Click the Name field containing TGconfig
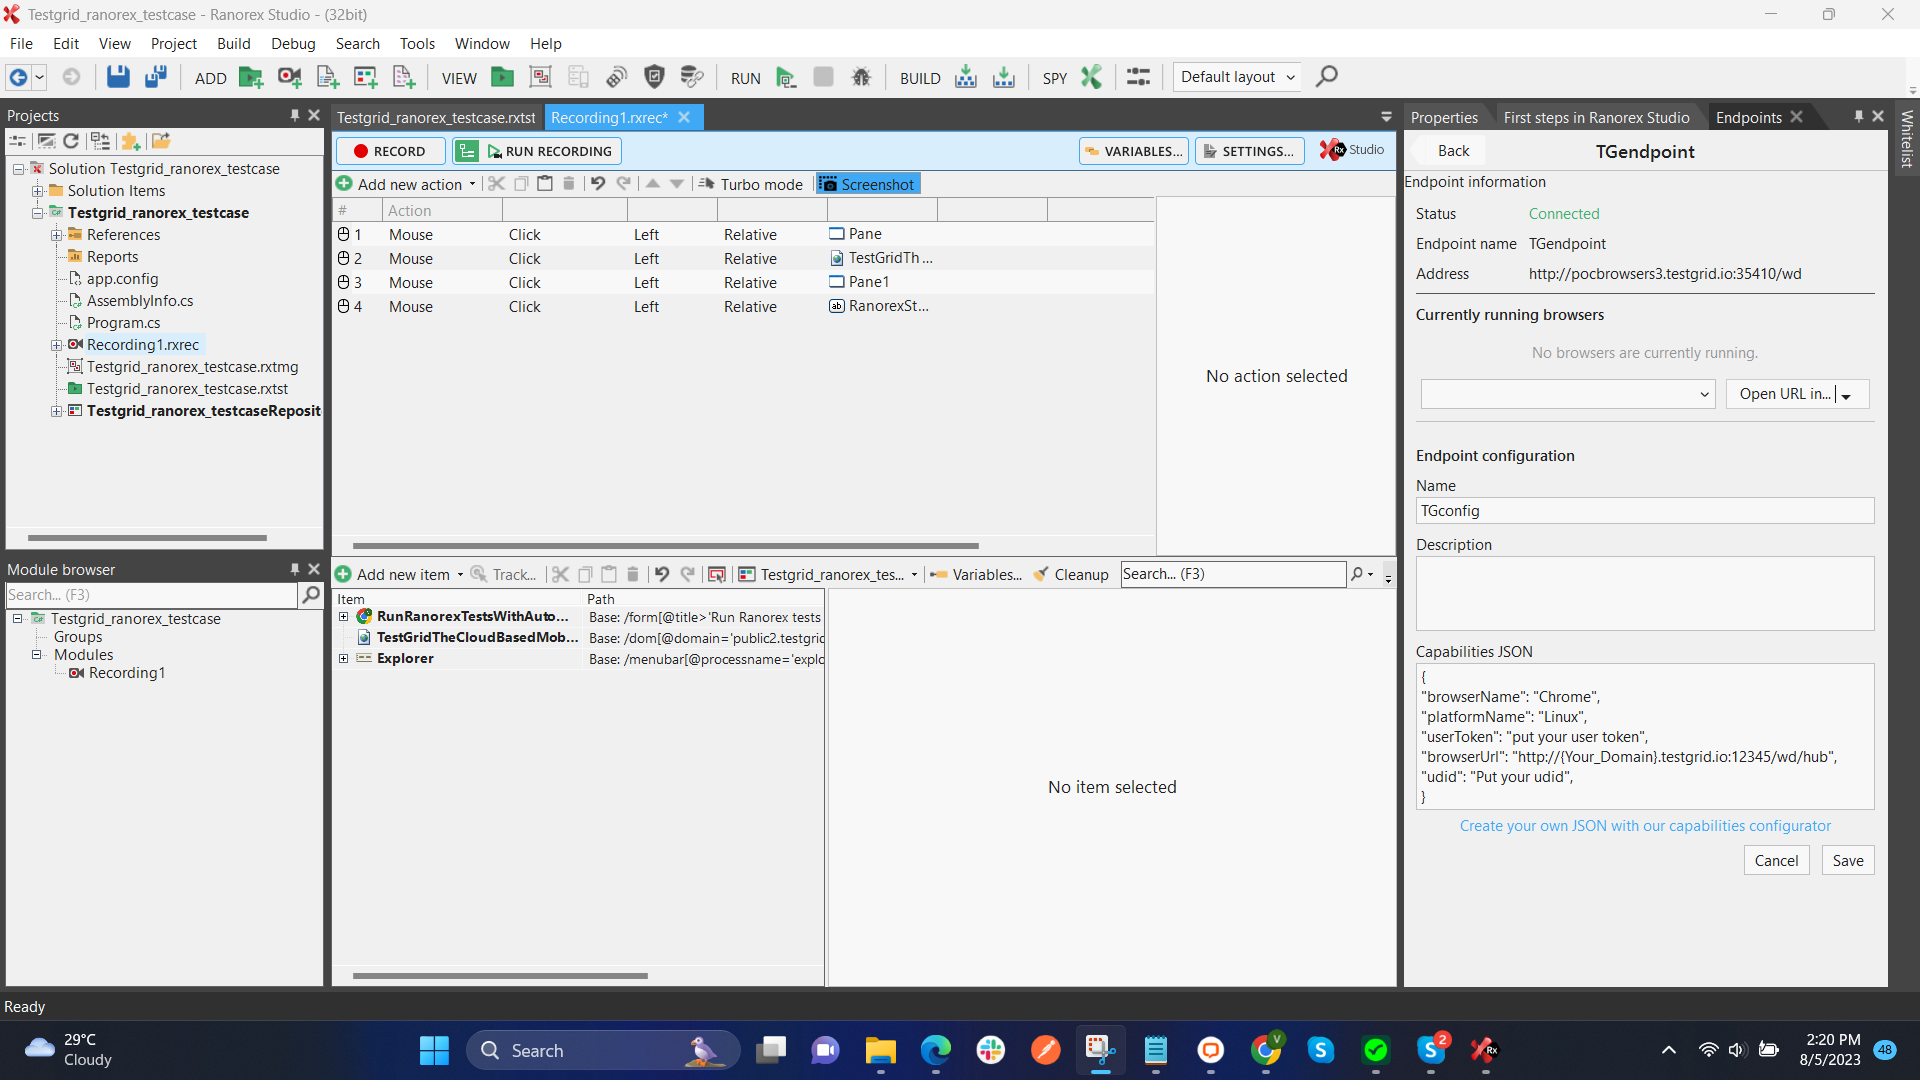The width and height of the screenshot is (1920, 1080). (x=1645, y=511)
